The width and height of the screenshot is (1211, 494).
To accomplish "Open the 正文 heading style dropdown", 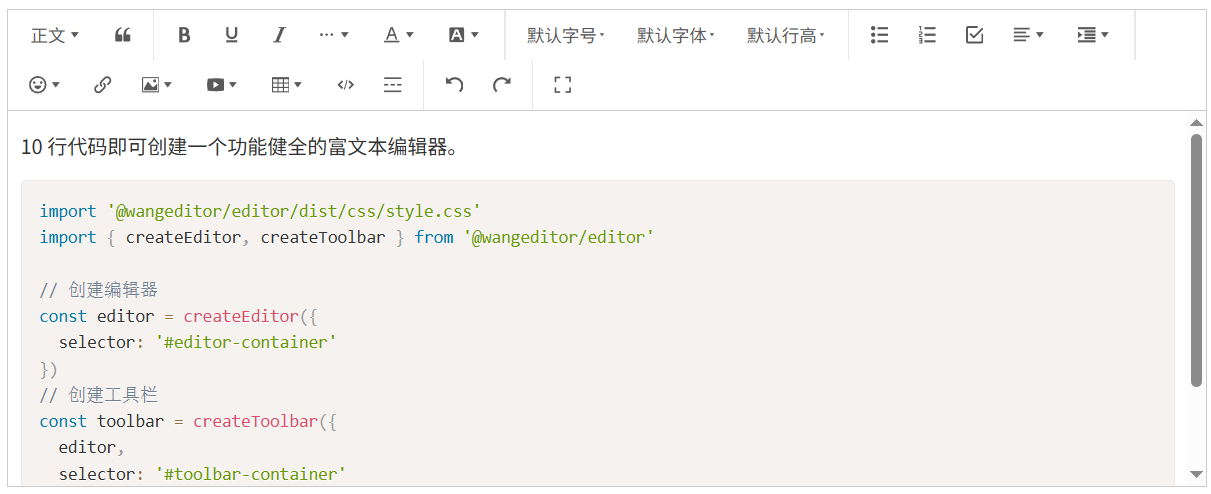I will tap(55, 35).
